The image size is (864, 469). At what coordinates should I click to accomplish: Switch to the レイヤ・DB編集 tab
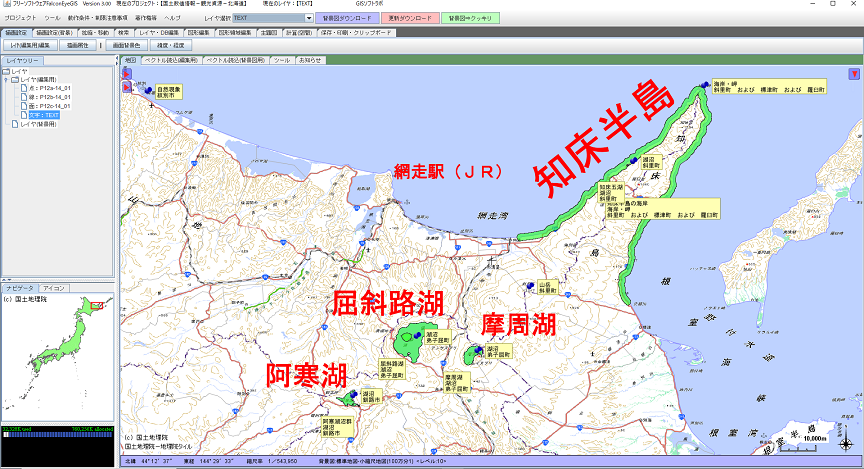click(159, 33)
